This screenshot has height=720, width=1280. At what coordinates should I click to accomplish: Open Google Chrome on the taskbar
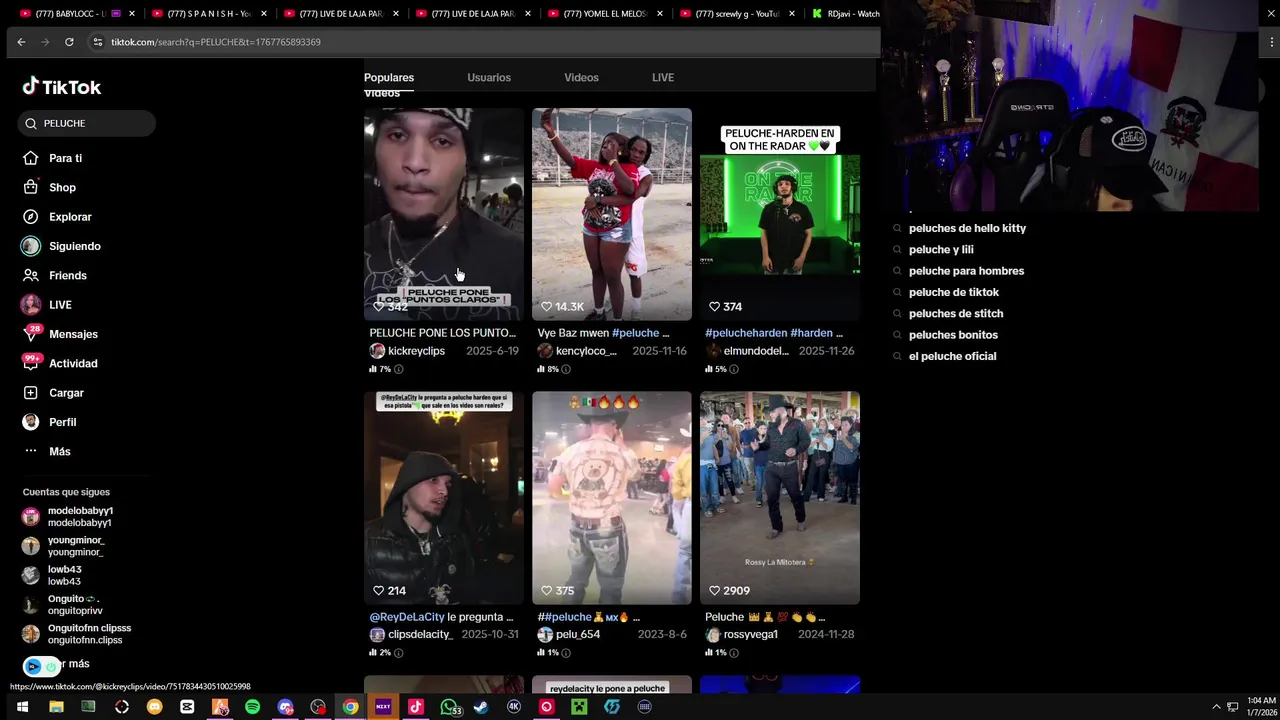pyautogui.click(x=350, y=707)
